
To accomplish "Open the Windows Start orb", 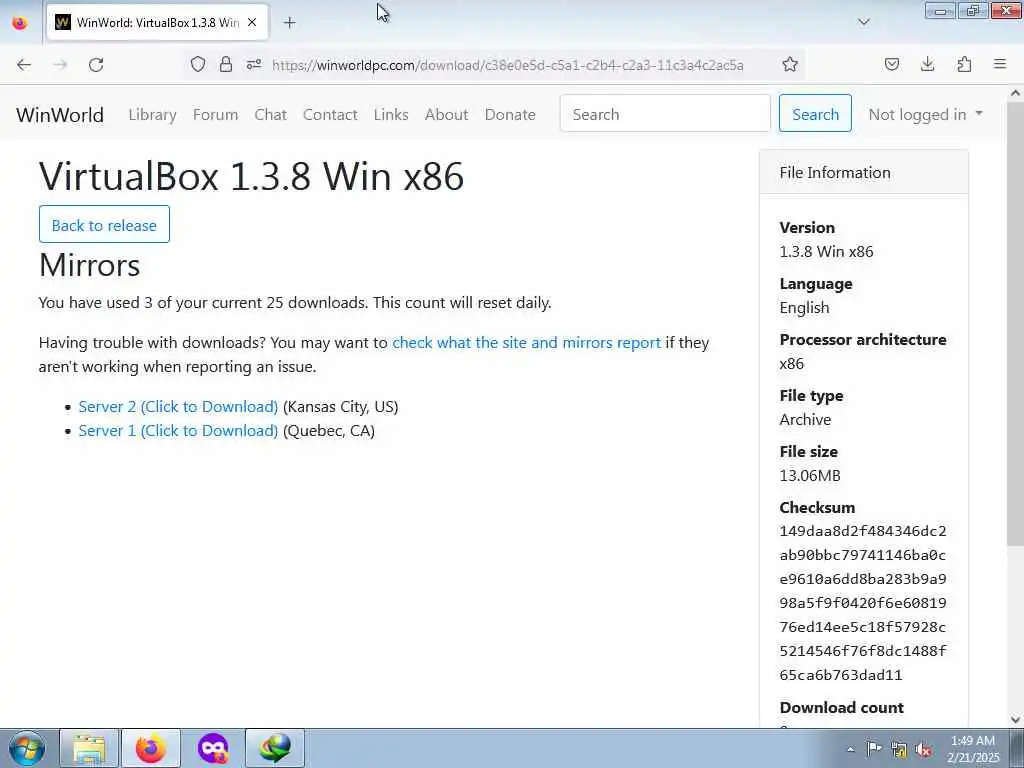I will (27, 748).
